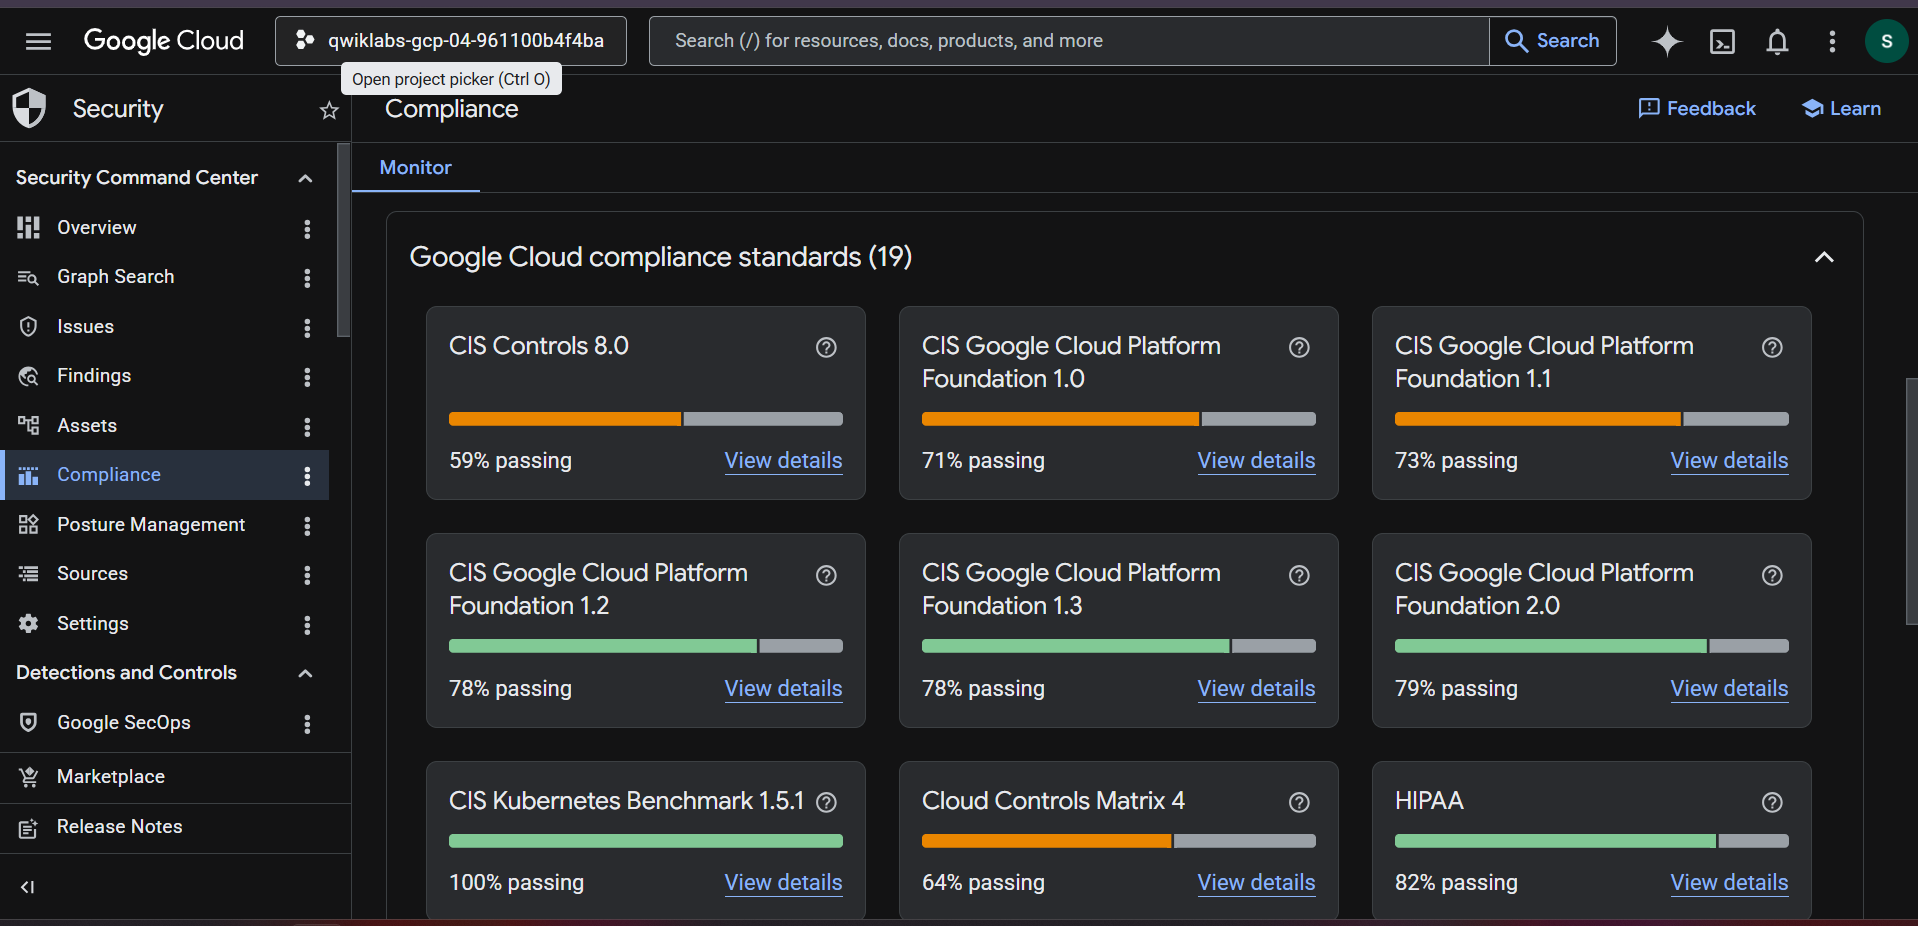Collapse Google Cloud compliance standards panel
This screenshot has width=1918, height=926.
1824,257
